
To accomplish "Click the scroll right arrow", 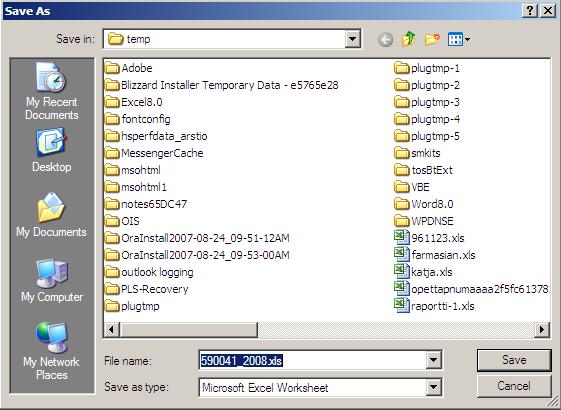I will point(542,330).
